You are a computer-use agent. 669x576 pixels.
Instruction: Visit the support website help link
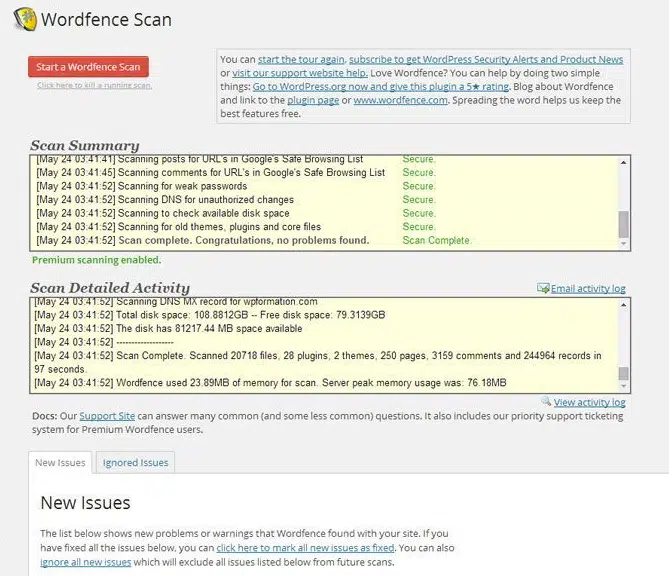coord(284,73)
